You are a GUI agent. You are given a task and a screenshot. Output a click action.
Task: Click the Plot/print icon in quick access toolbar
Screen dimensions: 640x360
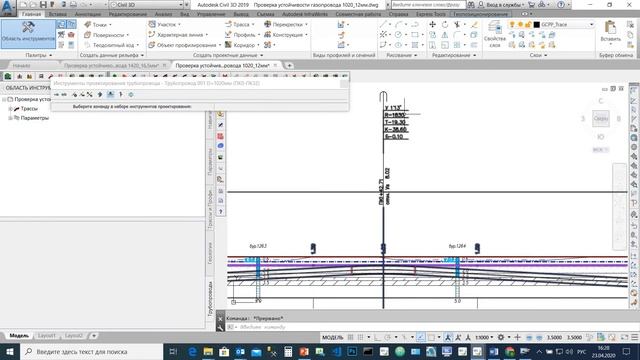(73, 4)
